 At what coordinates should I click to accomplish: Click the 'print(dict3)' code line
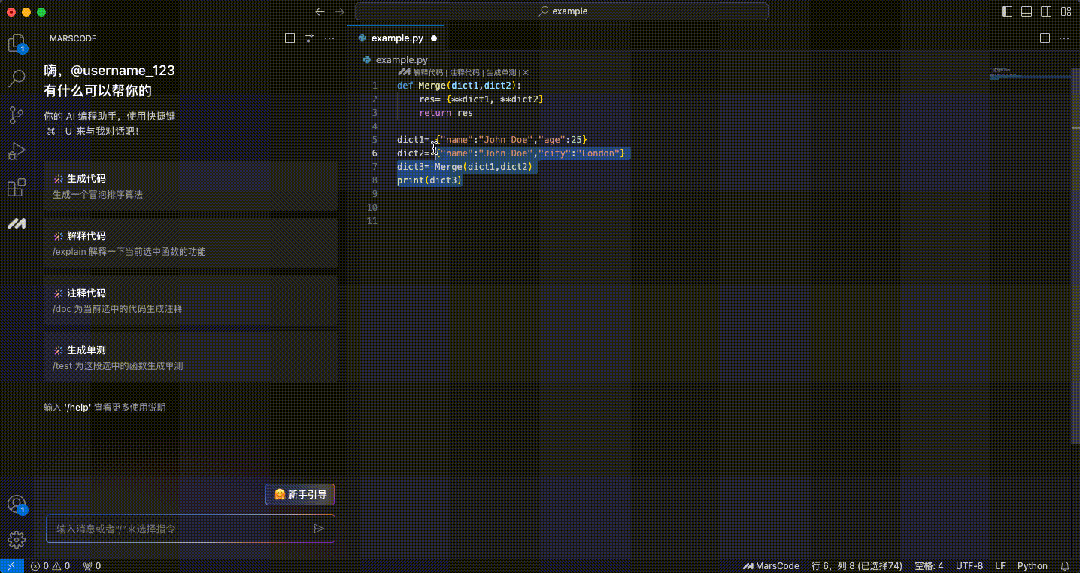[x=429, y=180]
